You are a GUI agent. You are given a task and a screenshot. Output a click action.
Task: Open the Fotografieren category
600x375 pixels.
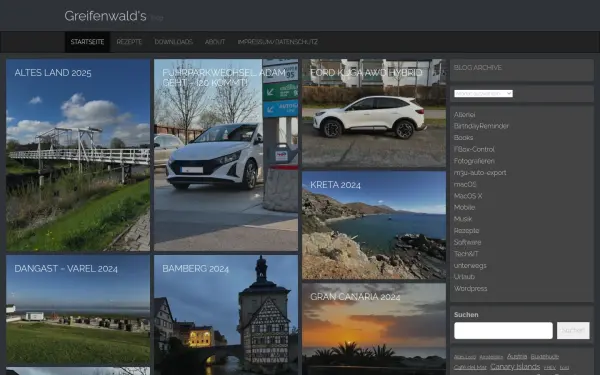click(x=474, y=161)
